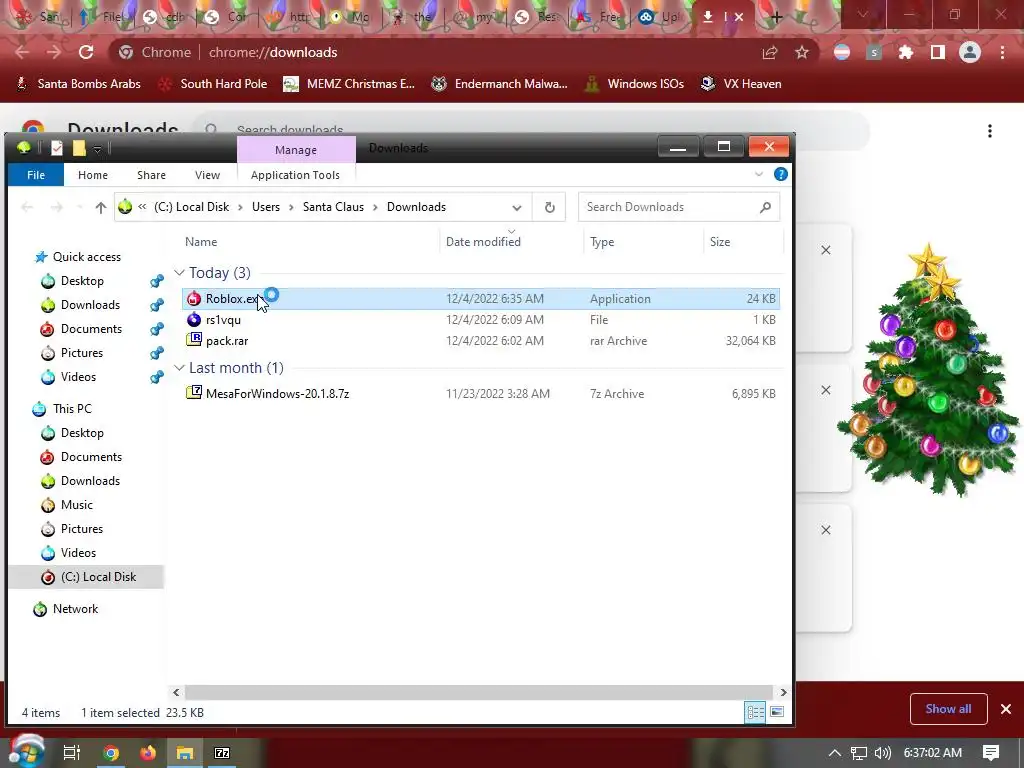Collapse the Last month group

point(179,368)
